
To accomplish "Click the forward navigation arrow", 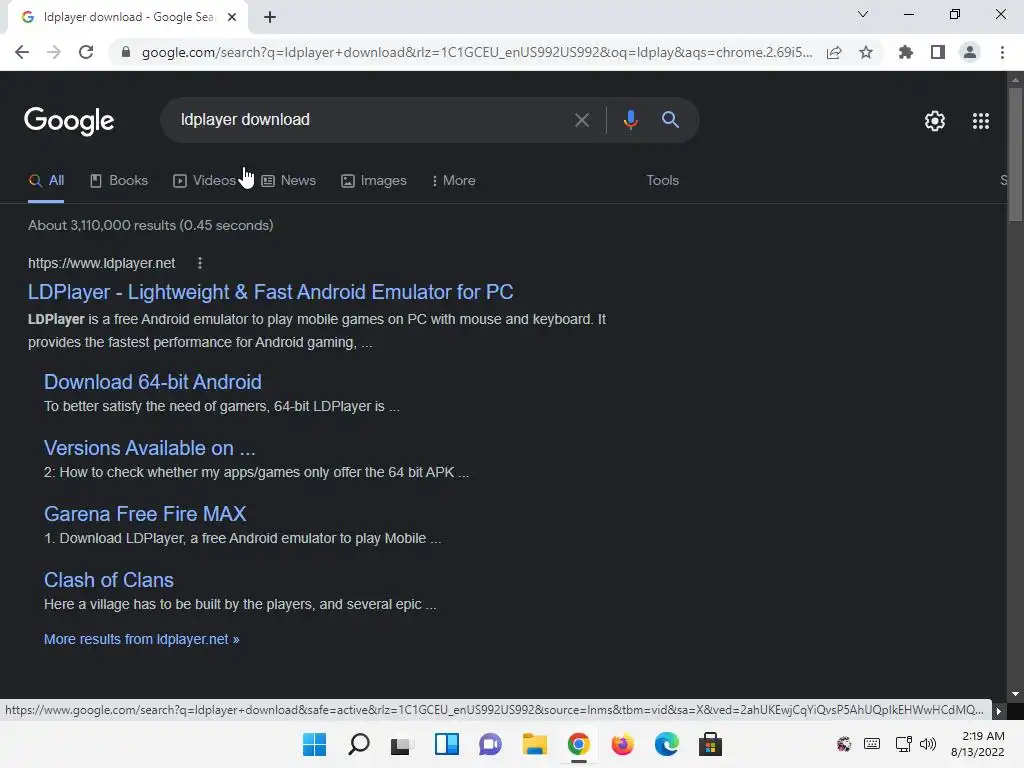I will (54, 52).
